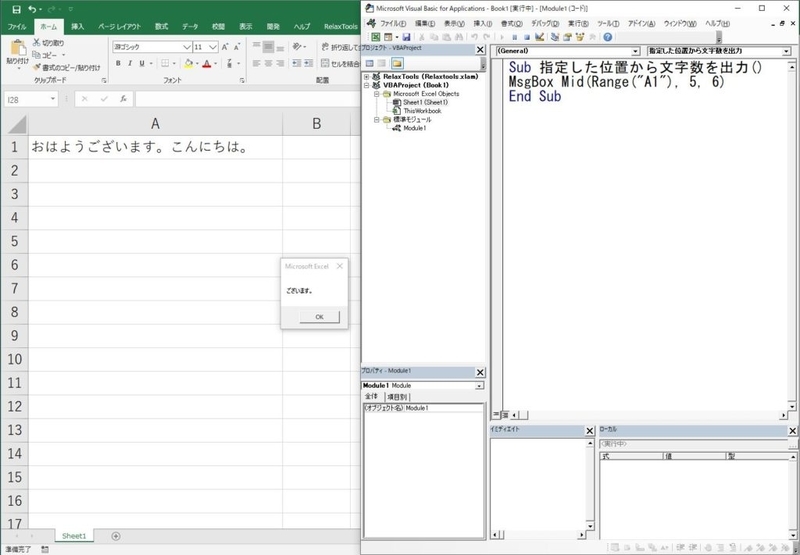Save the workbook via Excel quick access icon

[x=16, y=9]
